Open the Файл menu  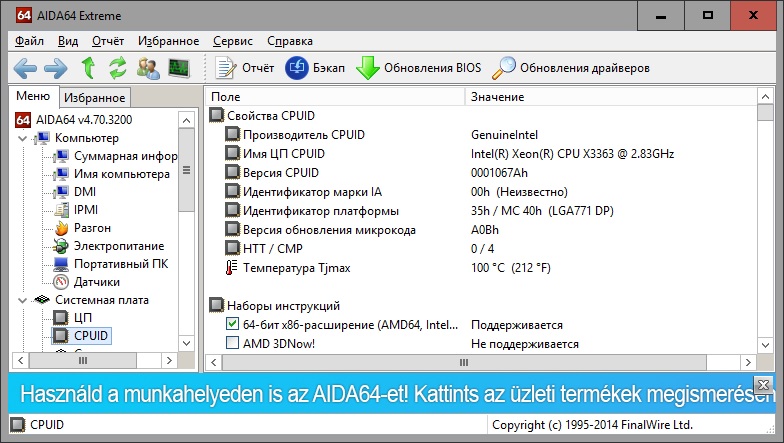tap(30, 41)
